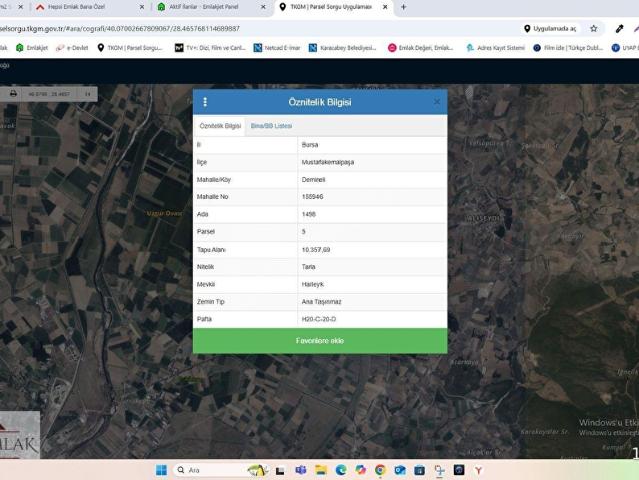Switch to the Bina/BB Listesi tab
Screen dimensions: 639x480
pyautogui.click(x=270, y=126)
